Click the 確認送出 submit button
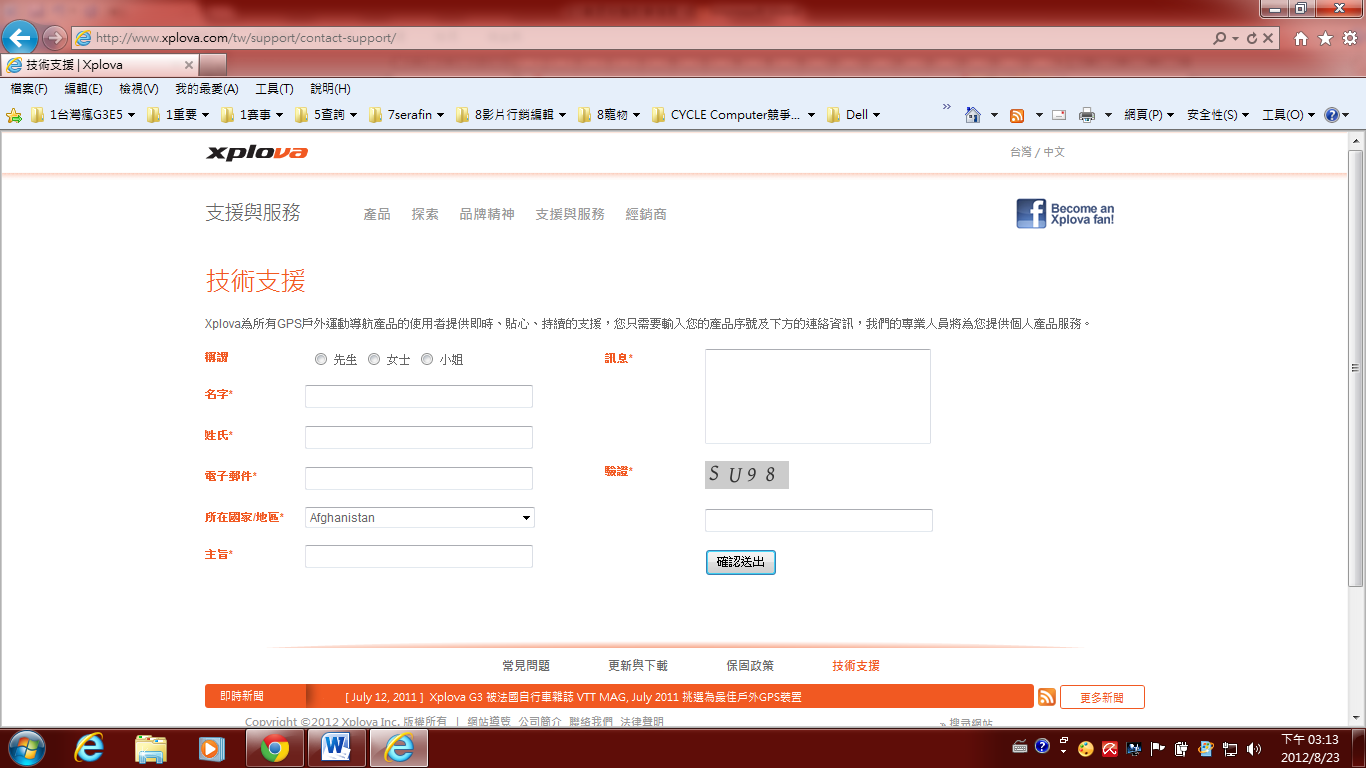Screen dimensions: 1366x768 [x=740, y=562]
